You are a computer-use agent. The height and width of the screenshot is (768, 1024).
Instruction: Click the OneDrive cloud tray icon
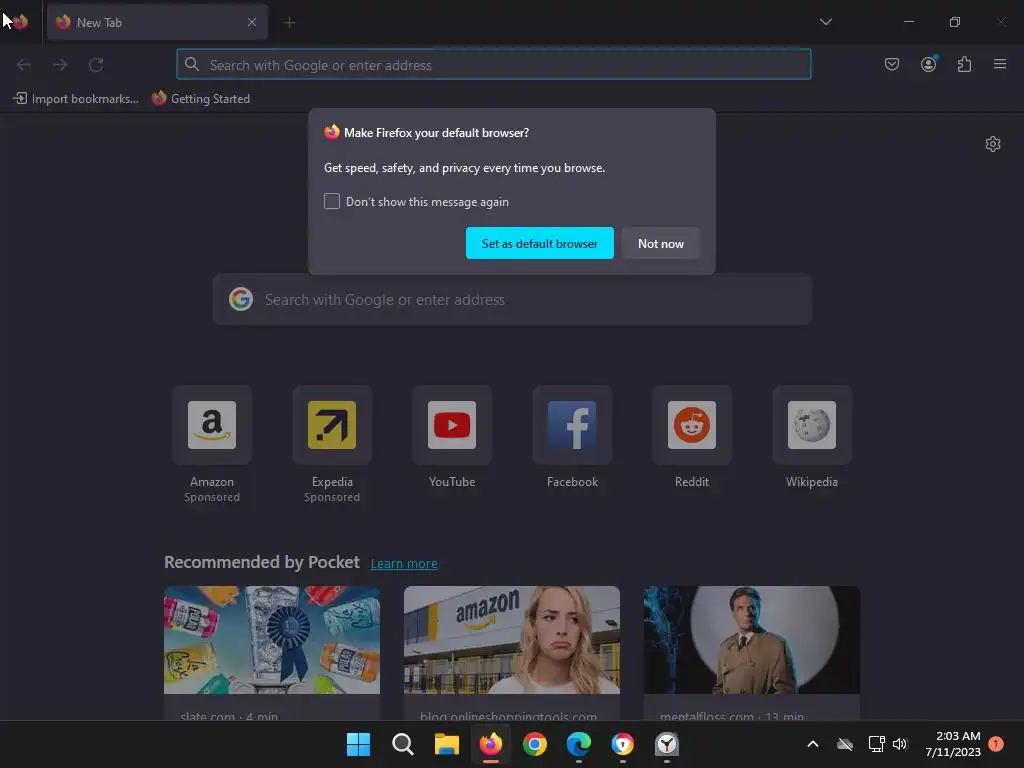[845, 744]
